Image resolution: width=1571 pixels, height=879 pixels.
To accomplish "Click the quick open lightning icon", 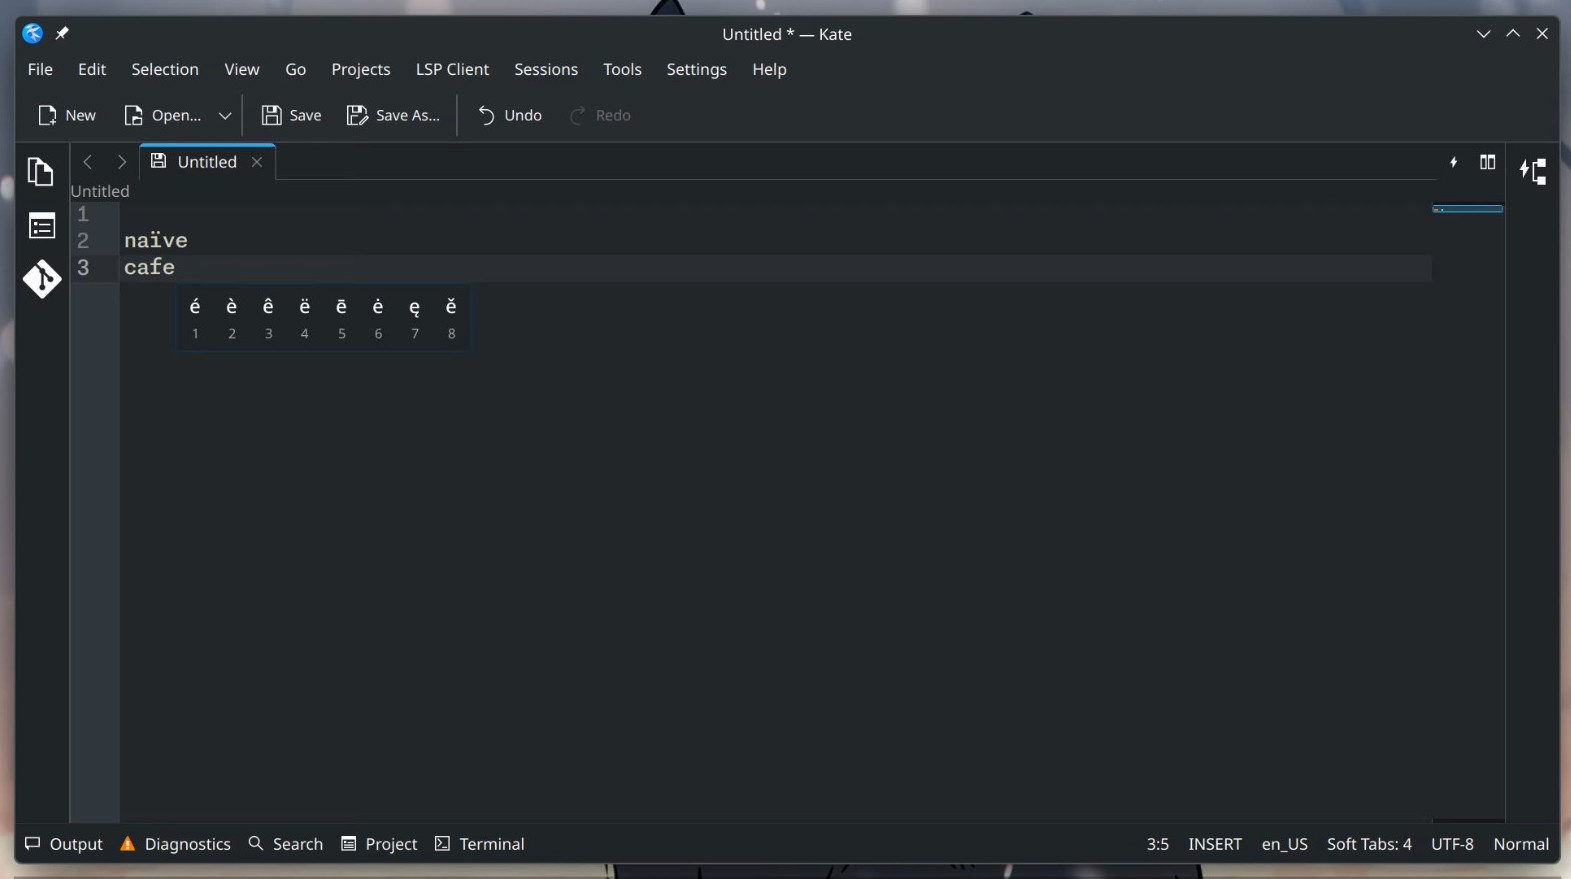I will tap(1454, 162).
